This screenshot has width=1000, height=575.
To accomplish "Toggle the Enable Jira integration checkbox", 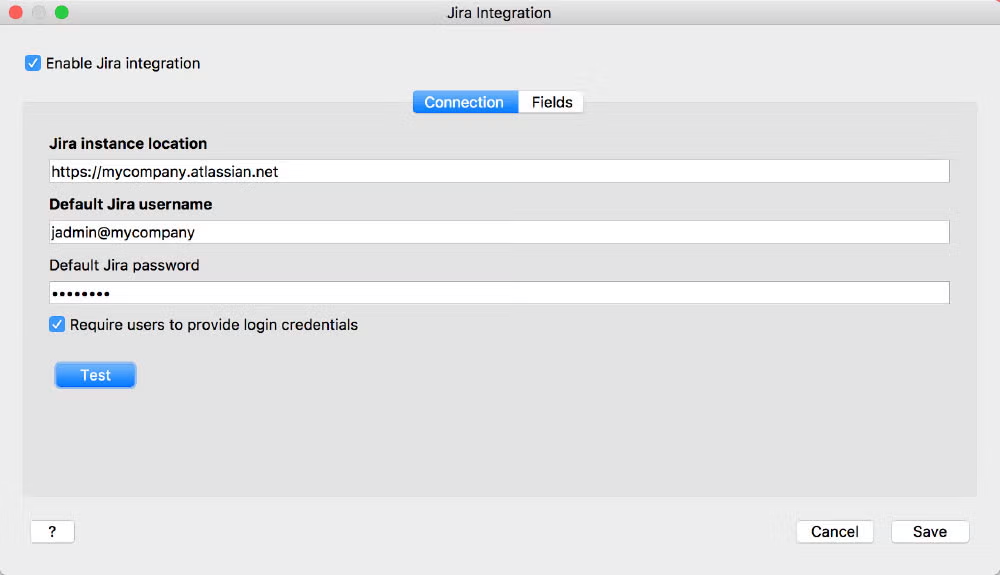I will click(33, 63).
